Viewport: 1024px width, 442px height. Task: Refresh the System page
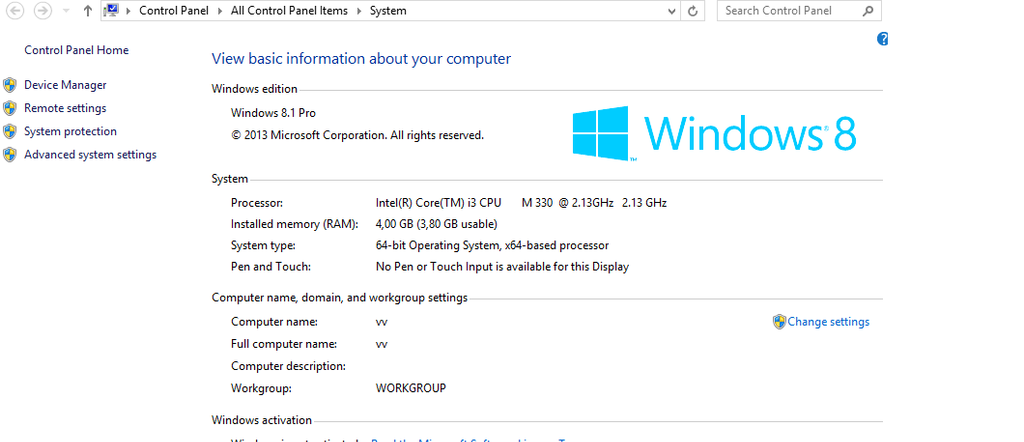(693, 11)
